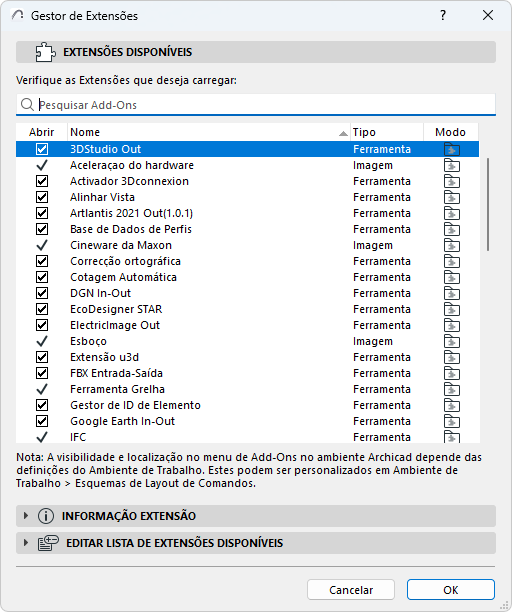Click the Imagem type cell for Esboço

[373, 341]
